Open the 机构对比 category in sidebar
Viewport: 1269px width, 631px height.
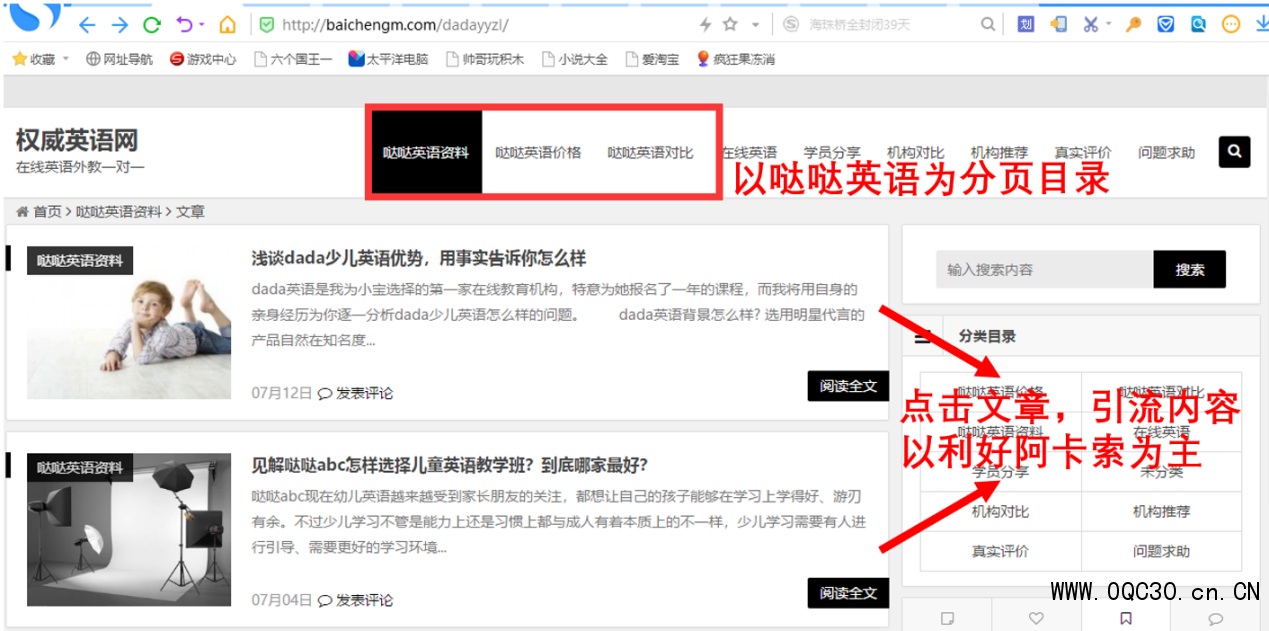pos(1000,511)
